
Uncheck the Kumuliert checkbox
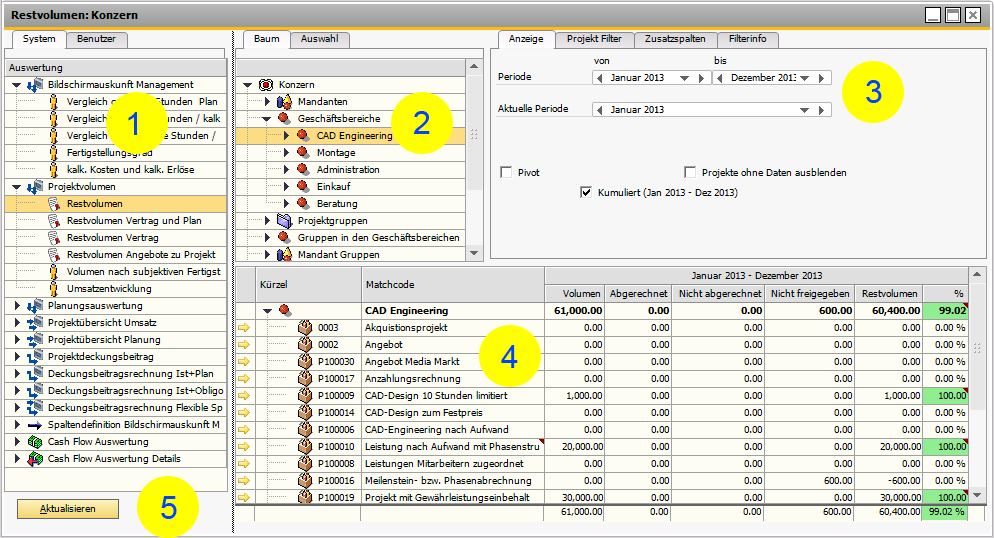pyautogui.click(x=587, y=192)
